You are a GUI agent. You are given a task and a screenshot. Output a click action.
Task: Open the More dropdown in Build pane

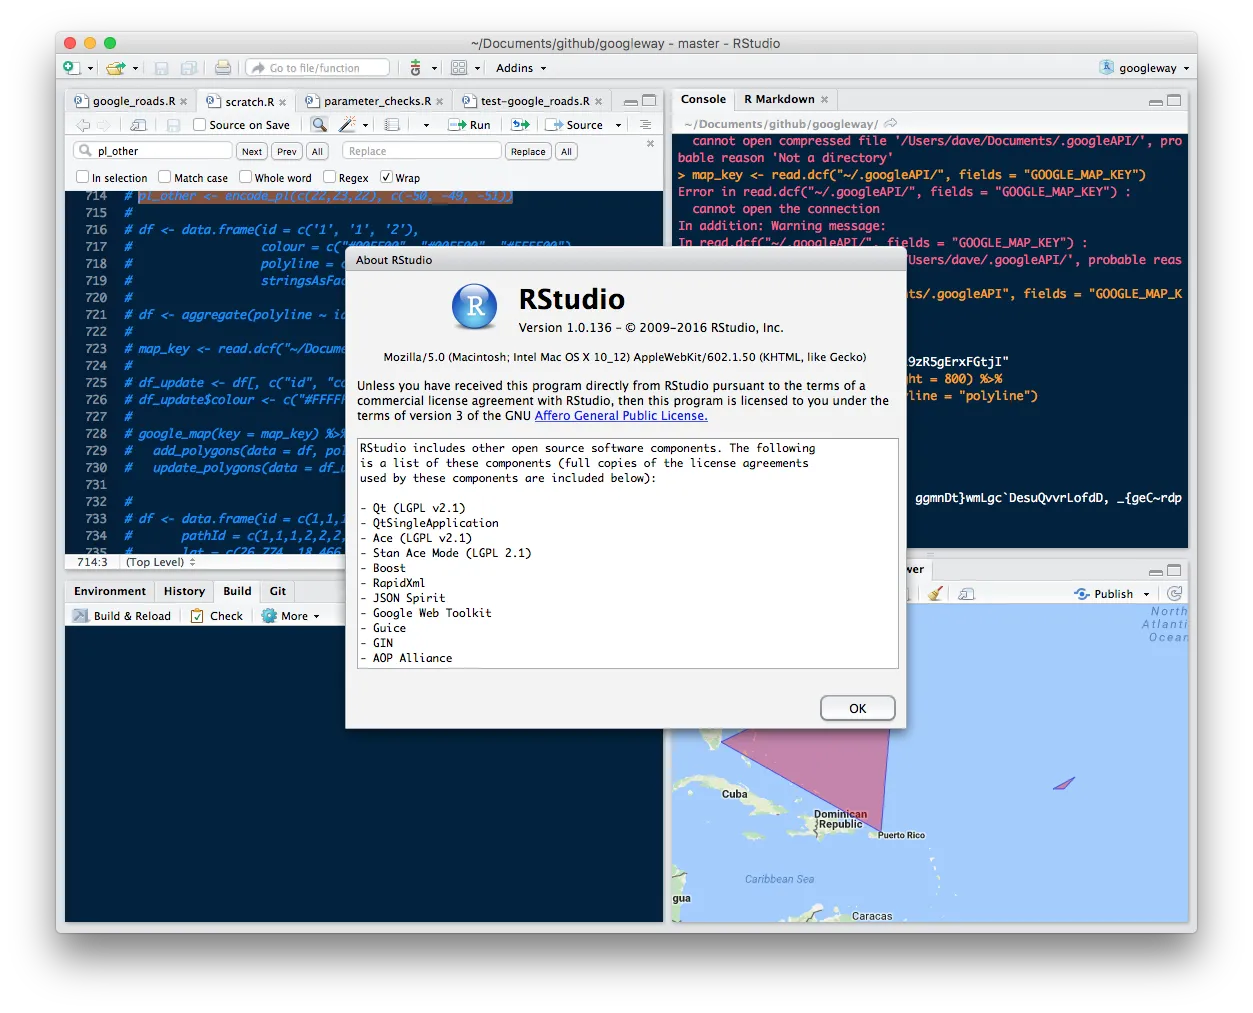(291, 616)
